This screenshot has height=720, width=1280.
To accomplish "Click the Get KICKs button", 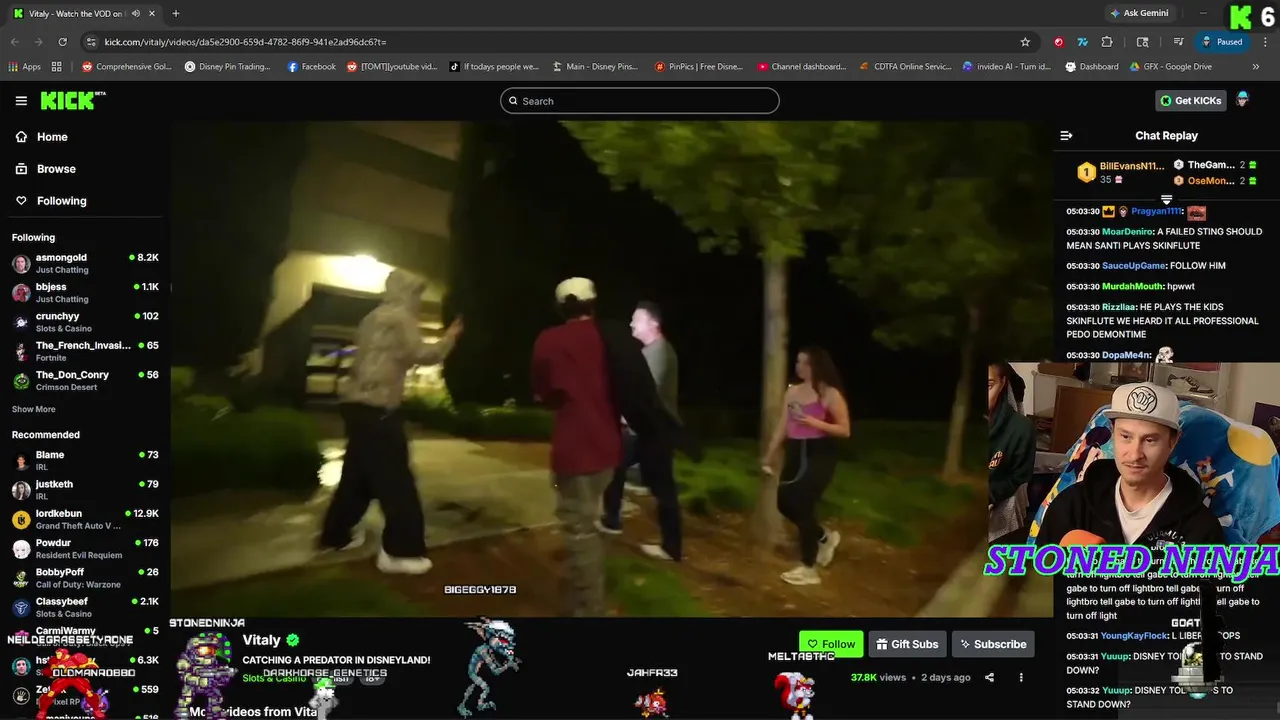I will pyautogui.click(x=1191, y=101).
